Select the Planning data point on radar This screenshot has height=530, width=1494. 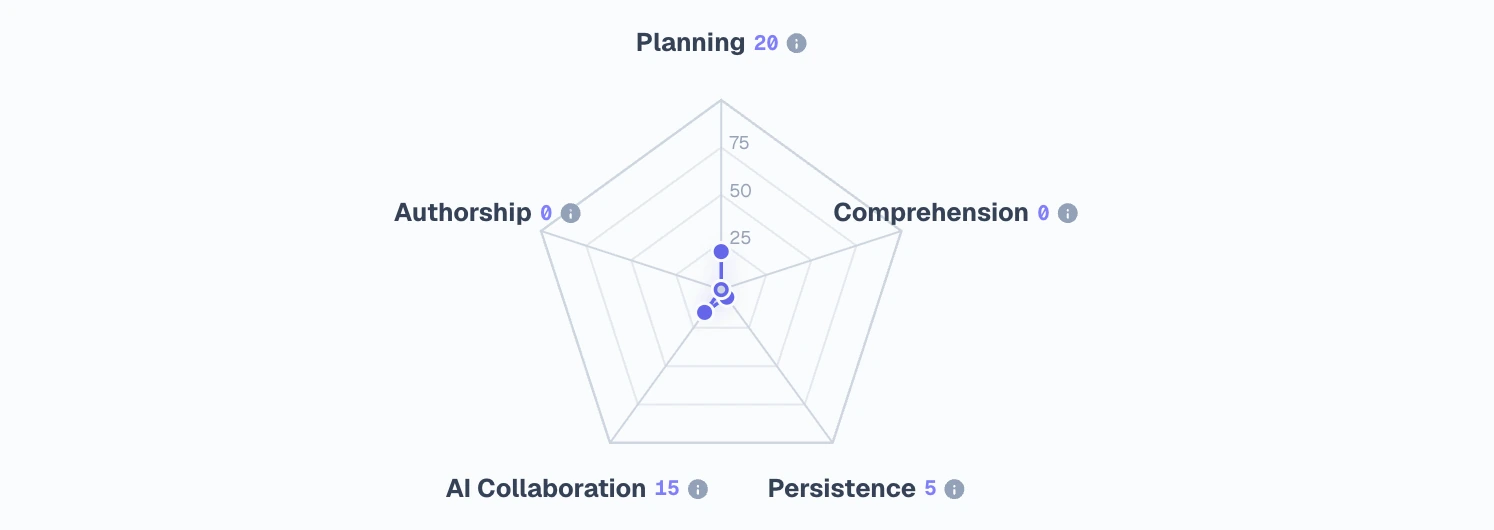pyautogui.click(x=720, y=251)
